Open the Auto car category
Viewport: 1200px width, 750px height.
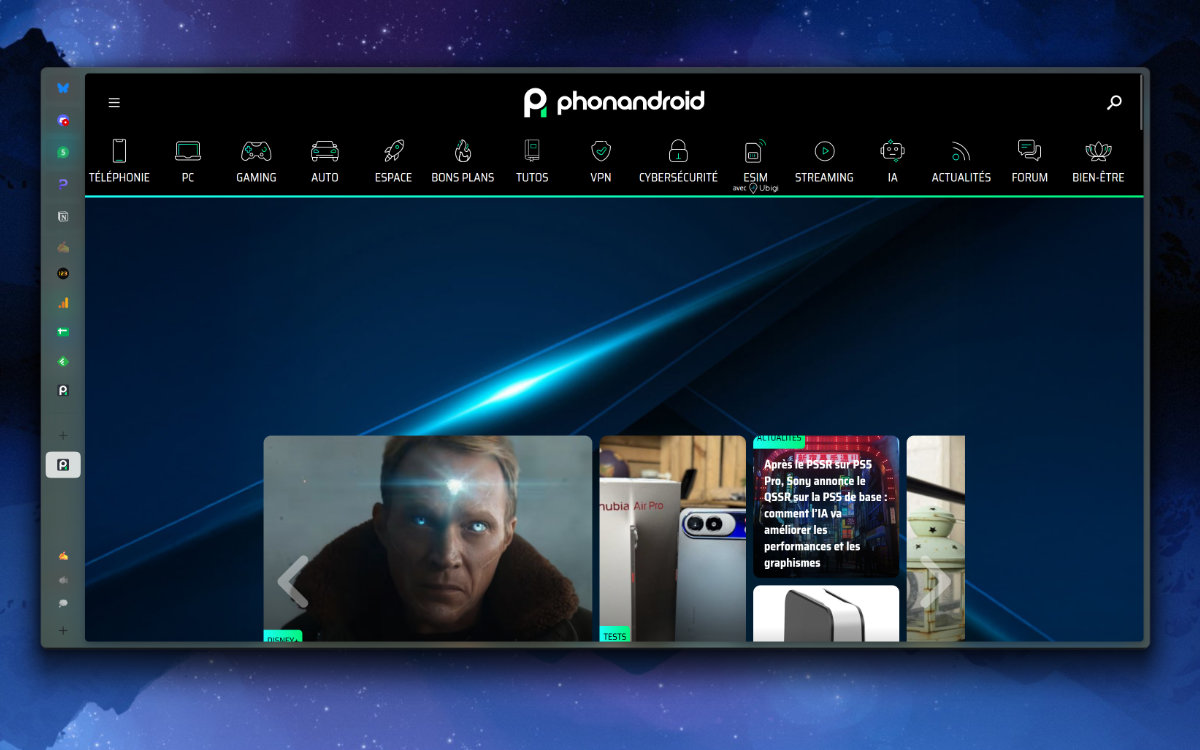click(x=325, y=161)
